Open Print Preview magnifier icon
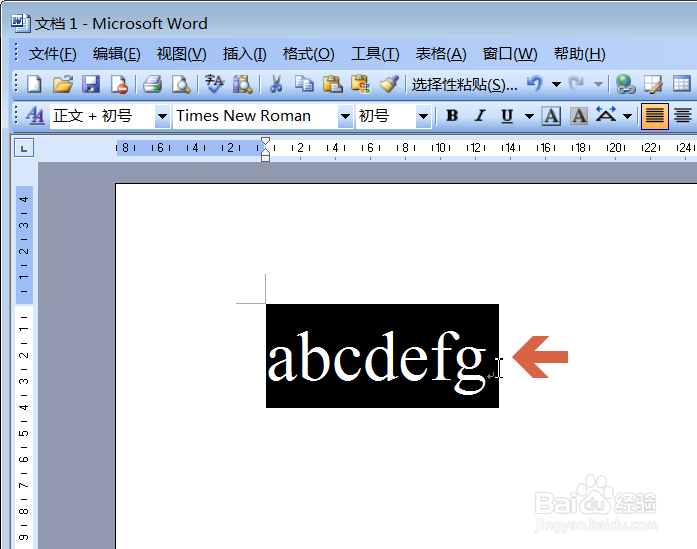This screenshot has height=549, width=697. point(181,84)
